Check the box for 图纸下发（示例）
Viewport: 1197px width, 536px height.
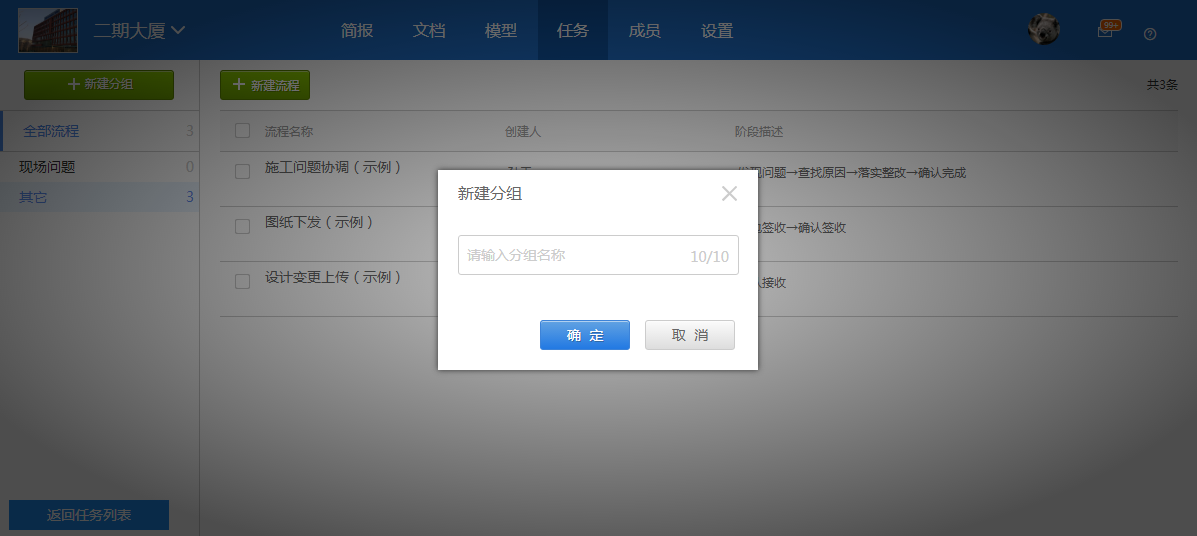coord(242,226)
